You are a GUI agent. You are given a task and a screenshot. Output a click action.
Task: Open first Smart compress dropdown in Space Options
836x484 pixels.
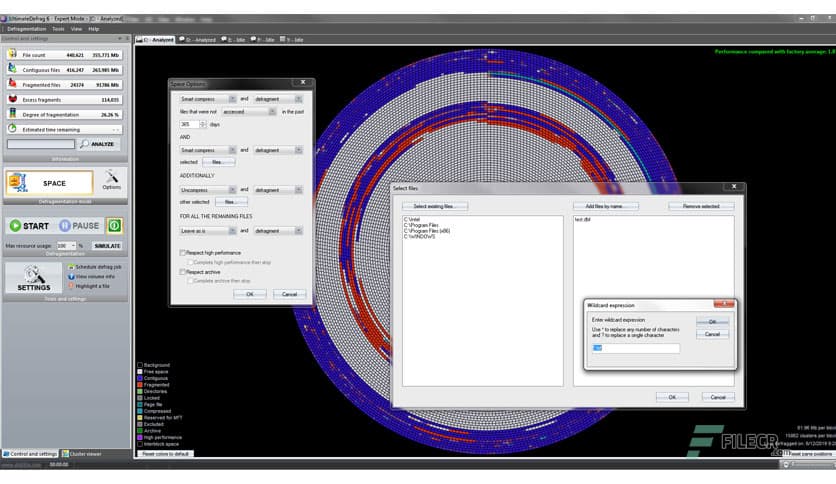(207, 99)
